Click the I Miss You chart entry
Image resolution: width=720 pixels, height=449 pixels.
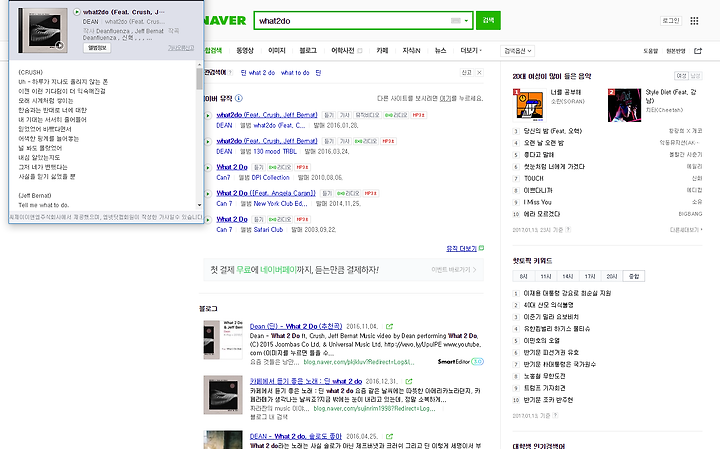click(x=537, y=202)
